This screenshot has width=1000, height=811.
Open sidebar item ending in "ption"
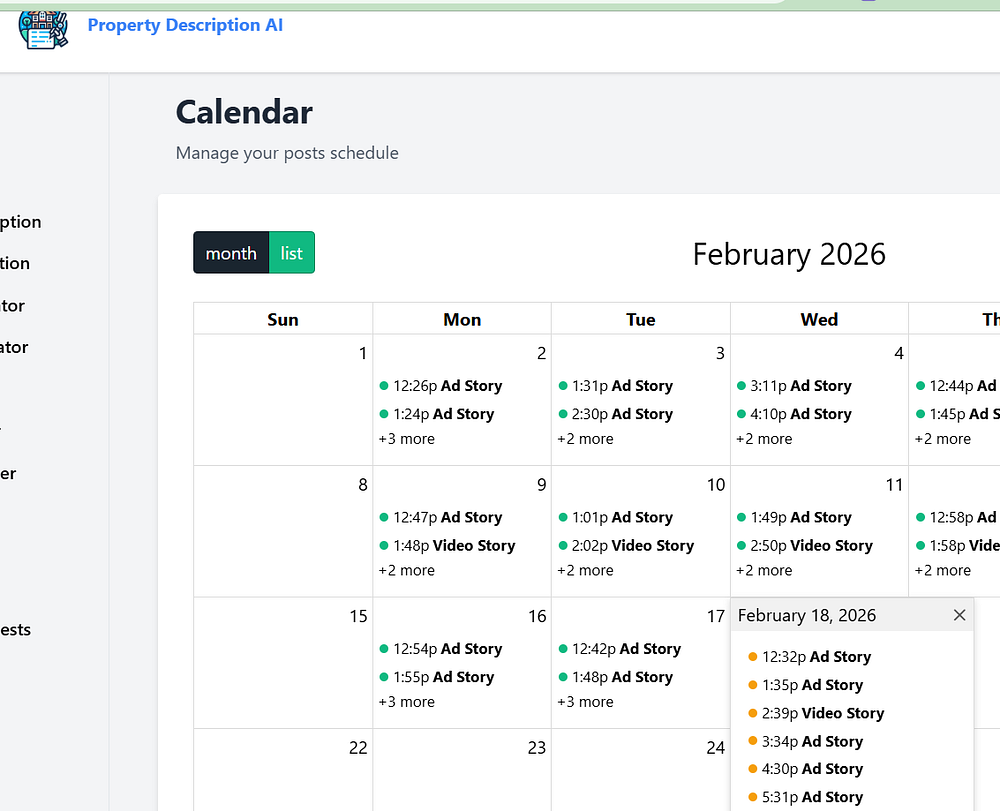[x=20, y=222]
